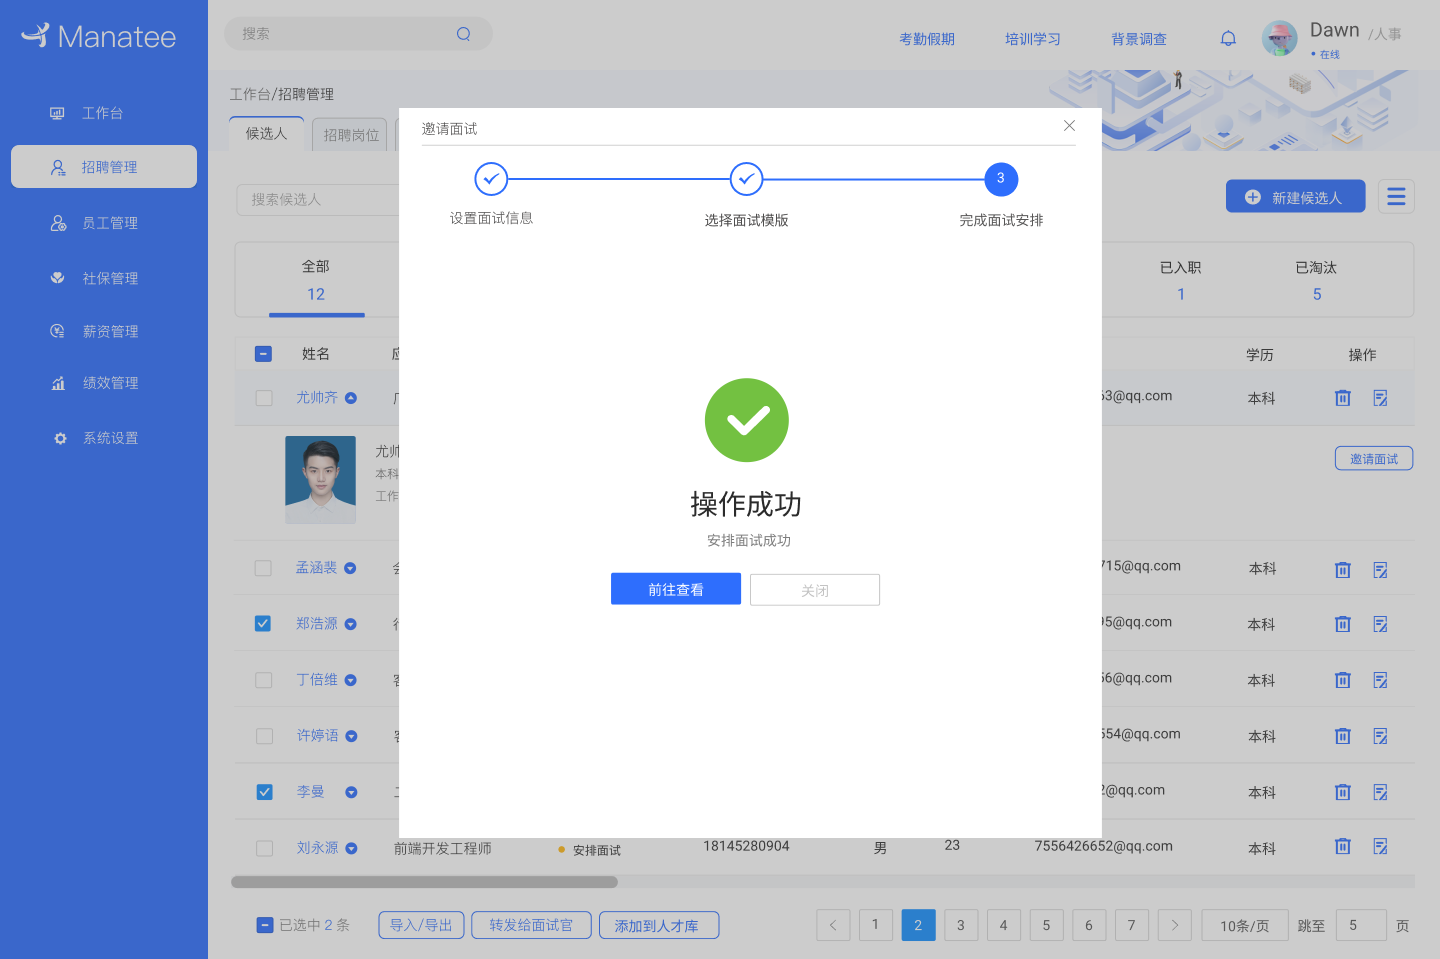Expand details for candidate 李曼

351,791
